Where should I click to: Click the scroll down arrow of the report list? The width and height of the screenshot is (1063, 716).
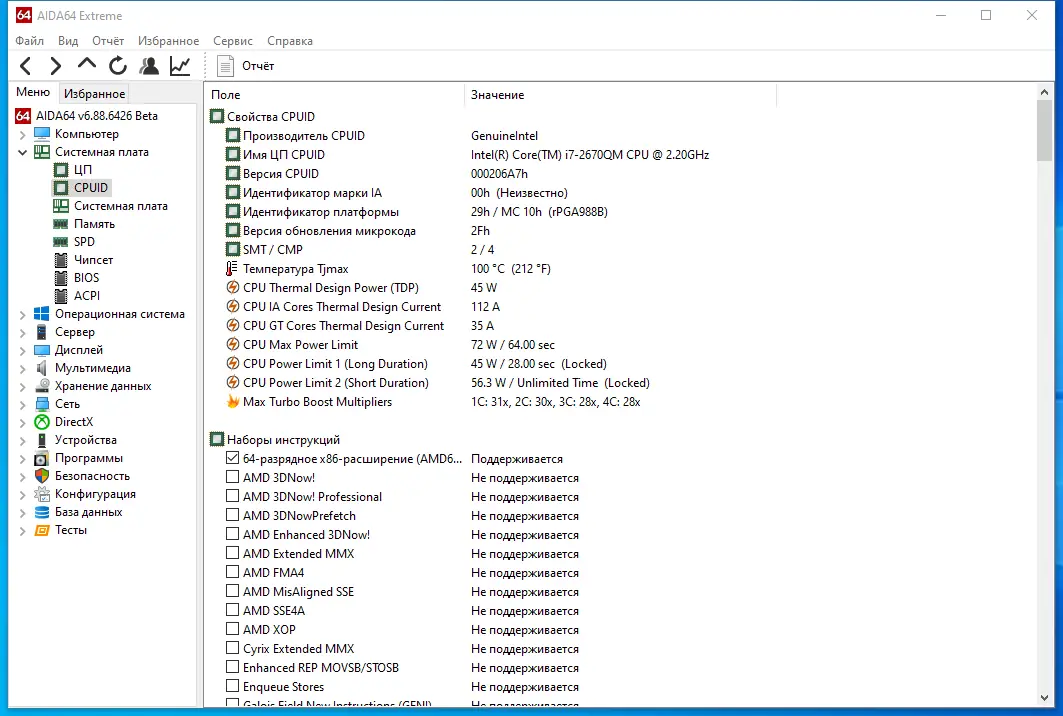coord(1044,698)
